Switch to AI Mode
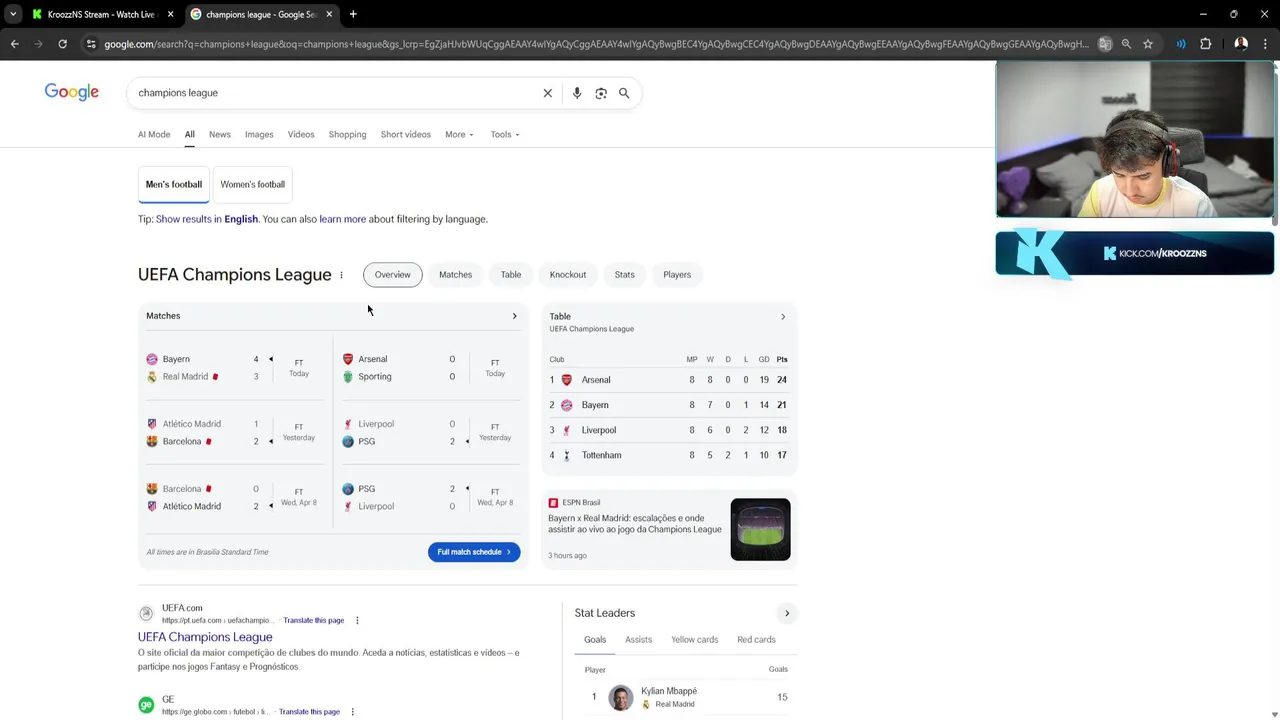Viewport: 1280px width, 720px height. [x=154, y=134]
